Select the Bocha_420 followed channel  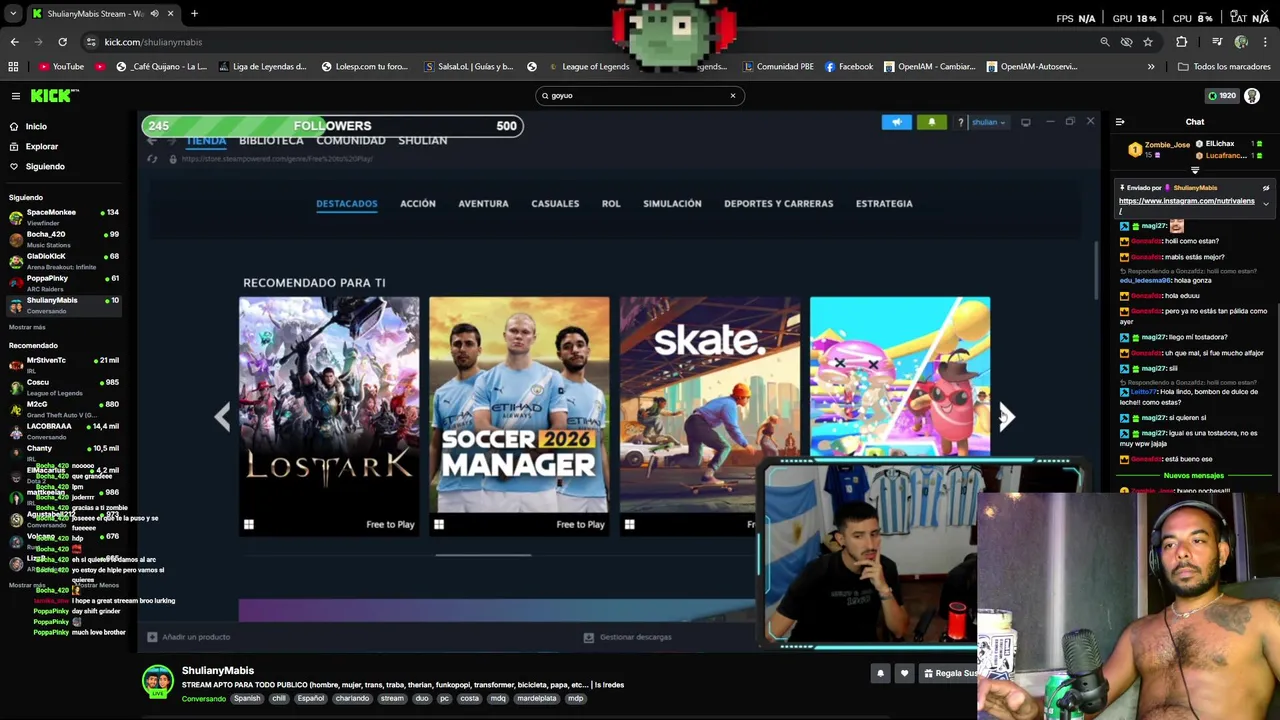pyautogui.click(x=62, y=238)
